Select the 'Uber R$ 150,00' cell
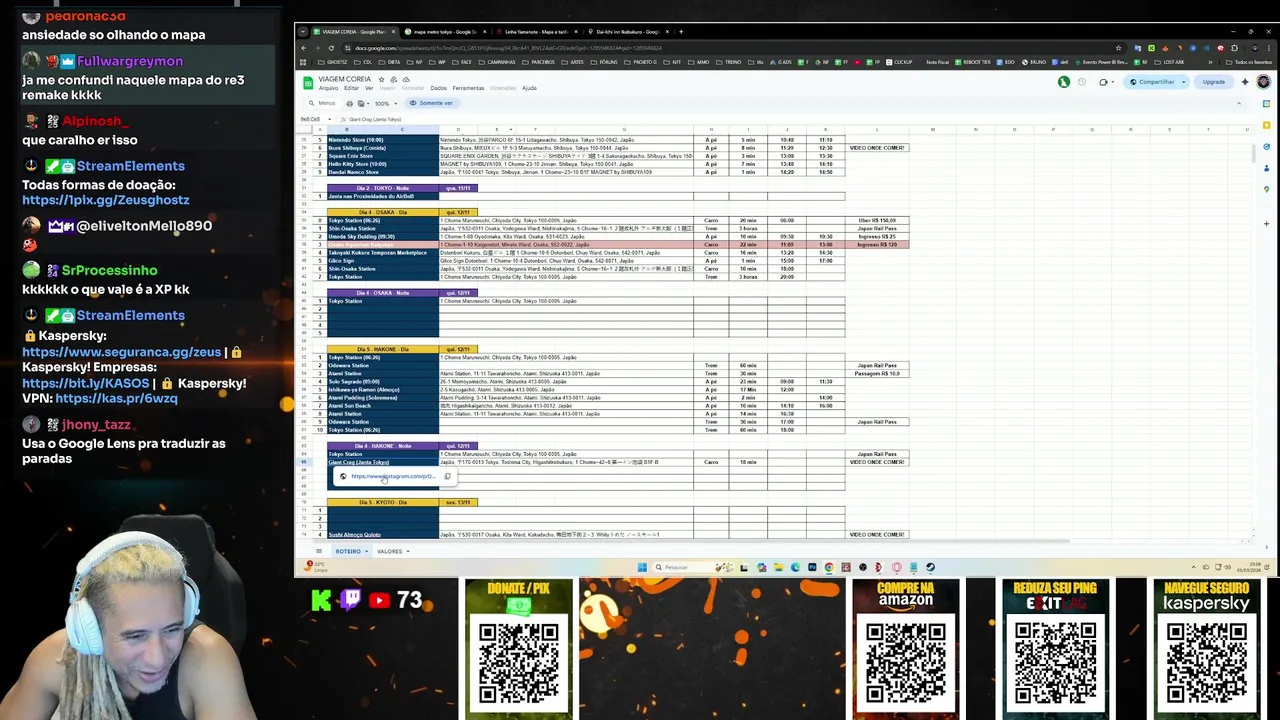The width and height of the screenshot is (1280, 720). [877, 220]
